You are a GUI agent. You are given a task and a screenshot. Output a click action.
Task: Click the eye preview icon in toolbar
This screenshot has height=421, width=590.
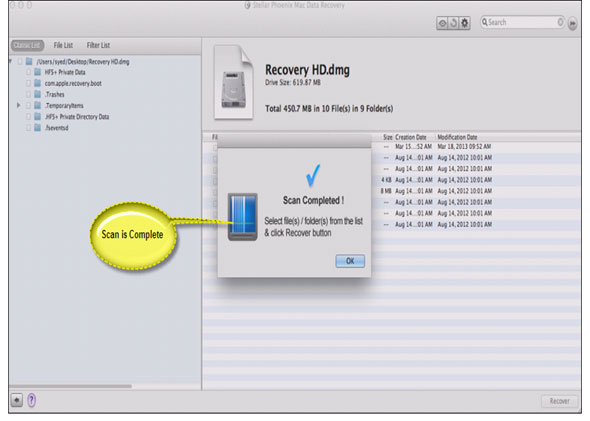coord(442,23)
